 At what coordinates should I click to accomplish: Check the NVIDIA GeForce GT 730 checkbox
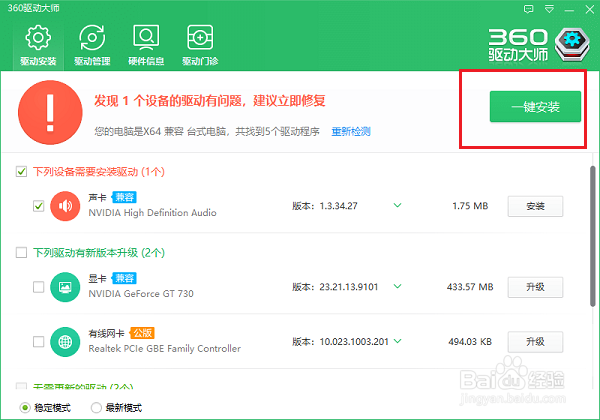[38, 287]
